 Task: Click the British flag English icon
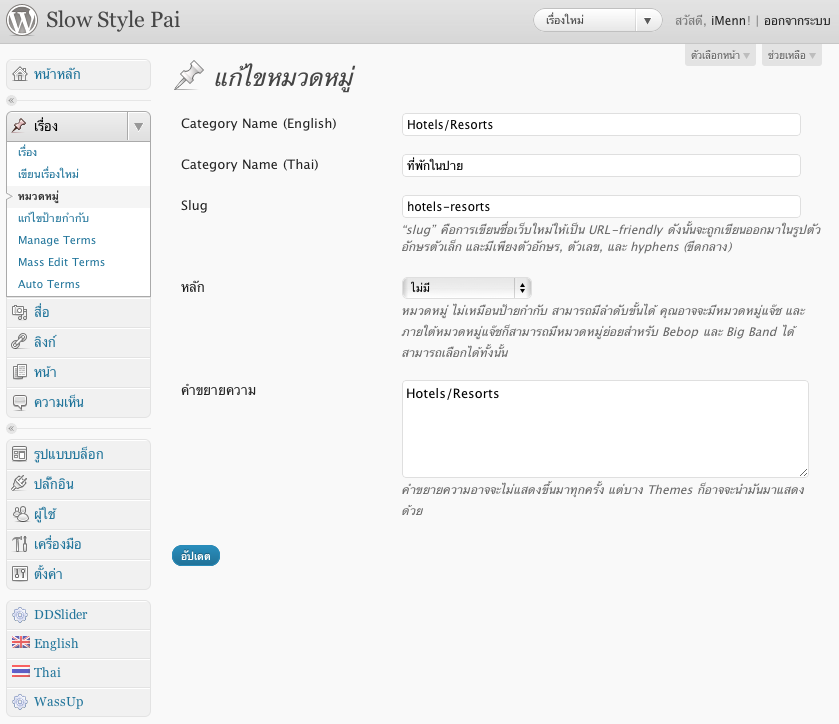(20, 643)
